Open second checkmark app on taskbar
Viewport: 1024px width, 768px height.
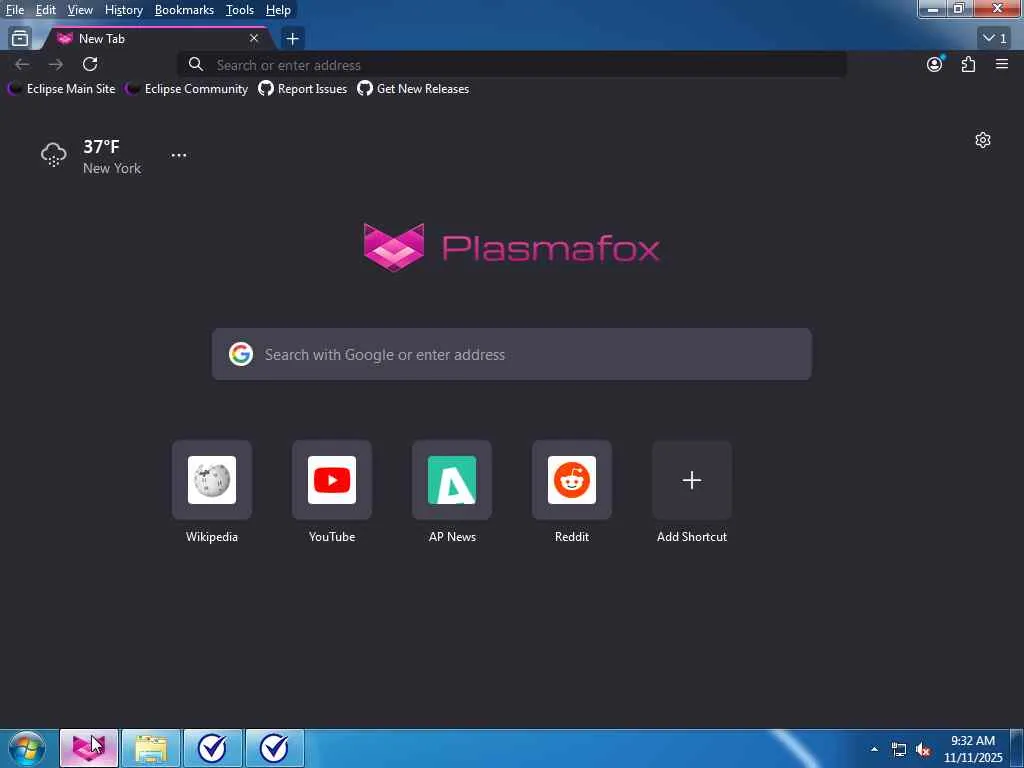pyautogui.click(x=275, y=748)
